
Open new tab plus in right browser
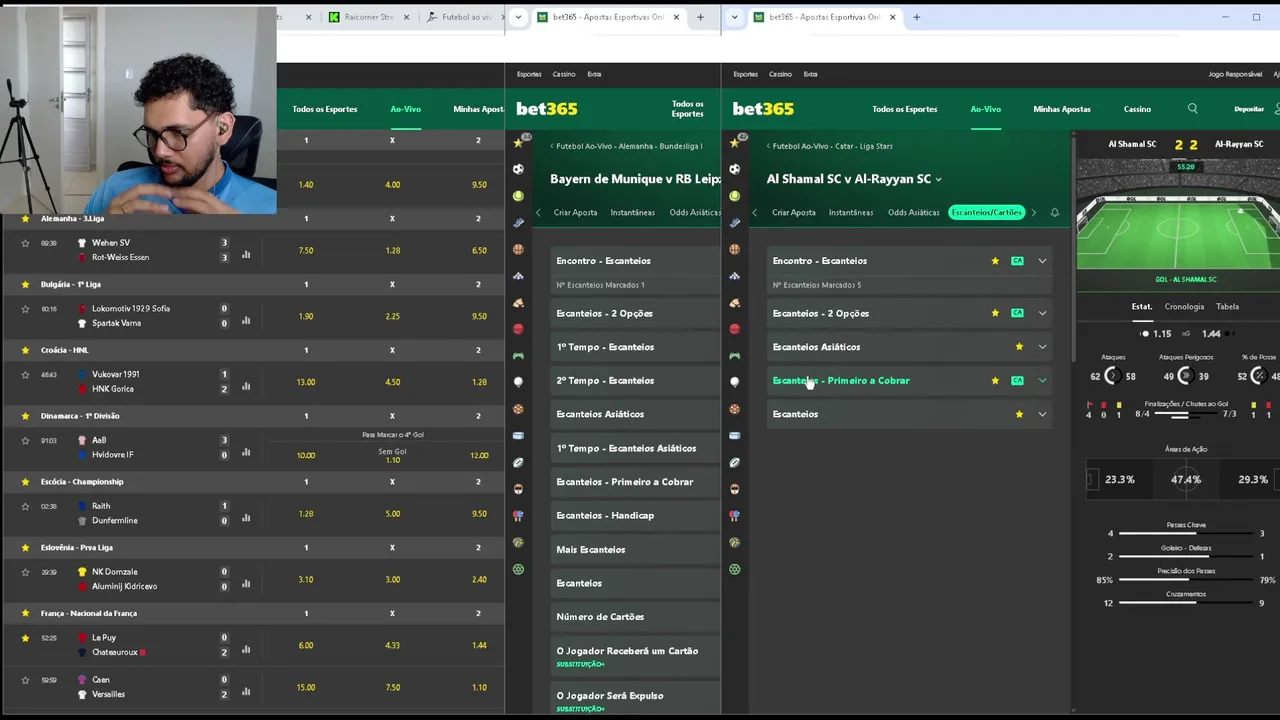916,17
